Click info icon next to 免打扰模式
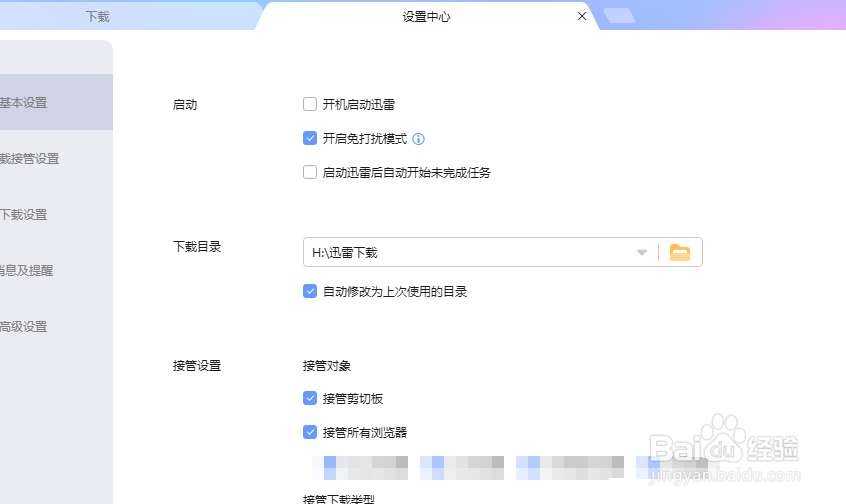Viewport: 846px width, 504px height. click(x=418, y=139)
